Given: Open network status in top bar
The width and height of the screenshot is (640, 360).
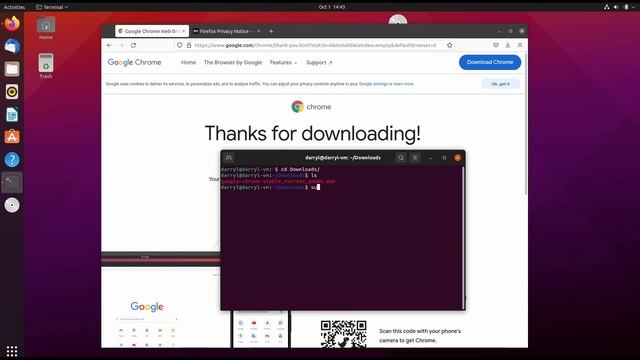Looking at the screenshot, I should click(607, 7).
